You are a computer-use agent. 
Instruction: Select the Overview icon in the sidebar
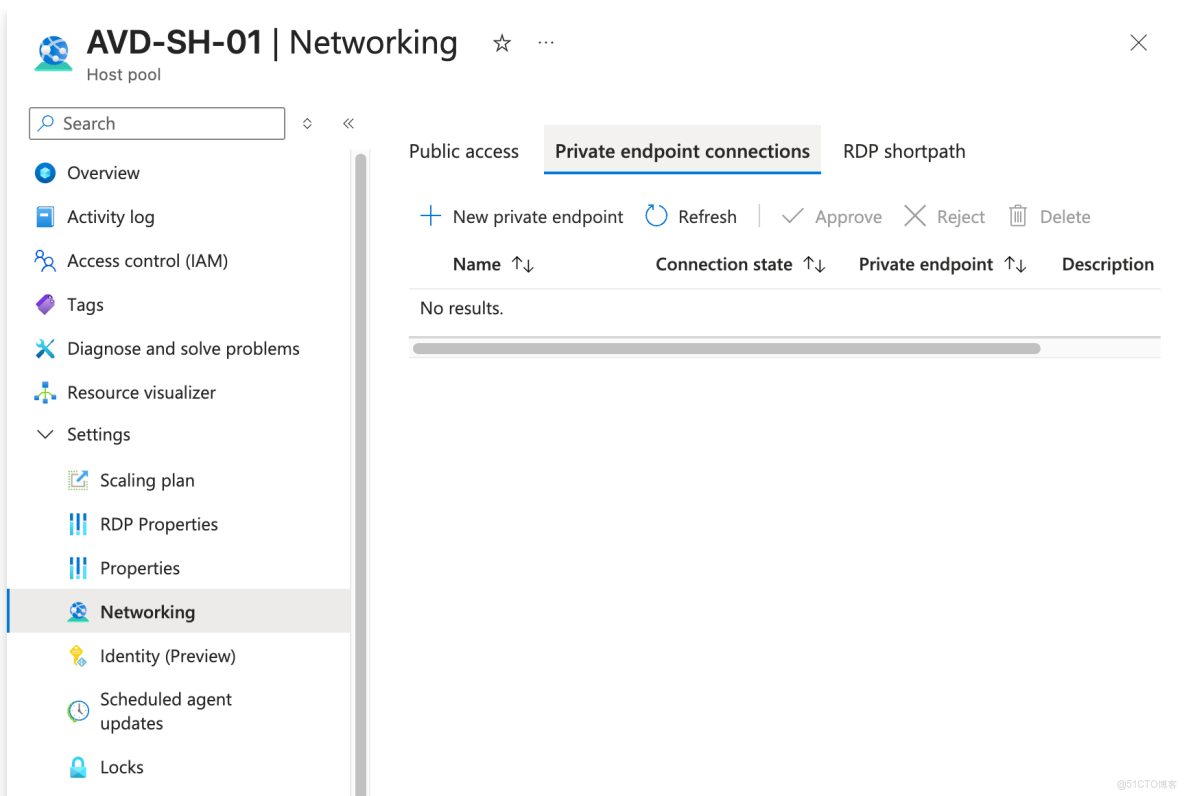click(x=44, y=172)
